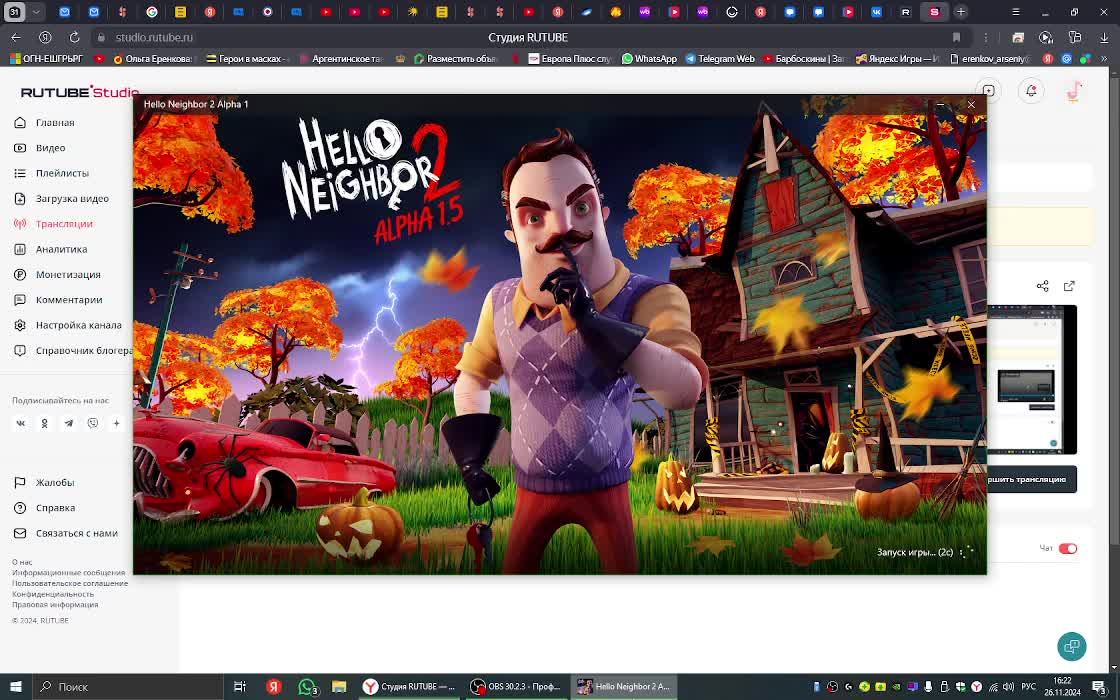Open Информационные сообщения footer link

tap(69, 572)
